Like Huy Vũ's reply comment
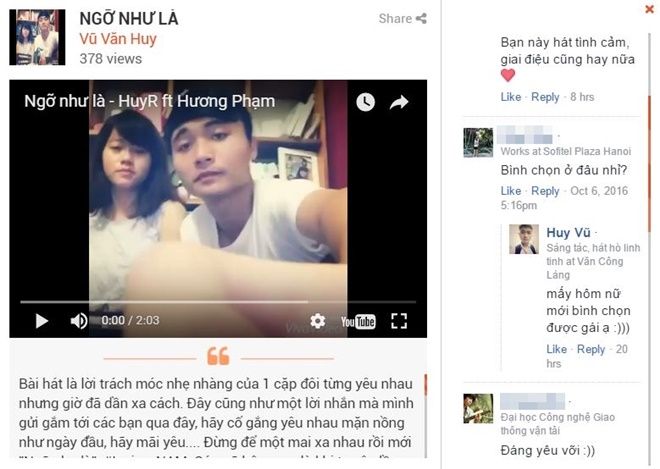Image resolution: width=660 pixels, height=469 pixels. coord(556,349)
